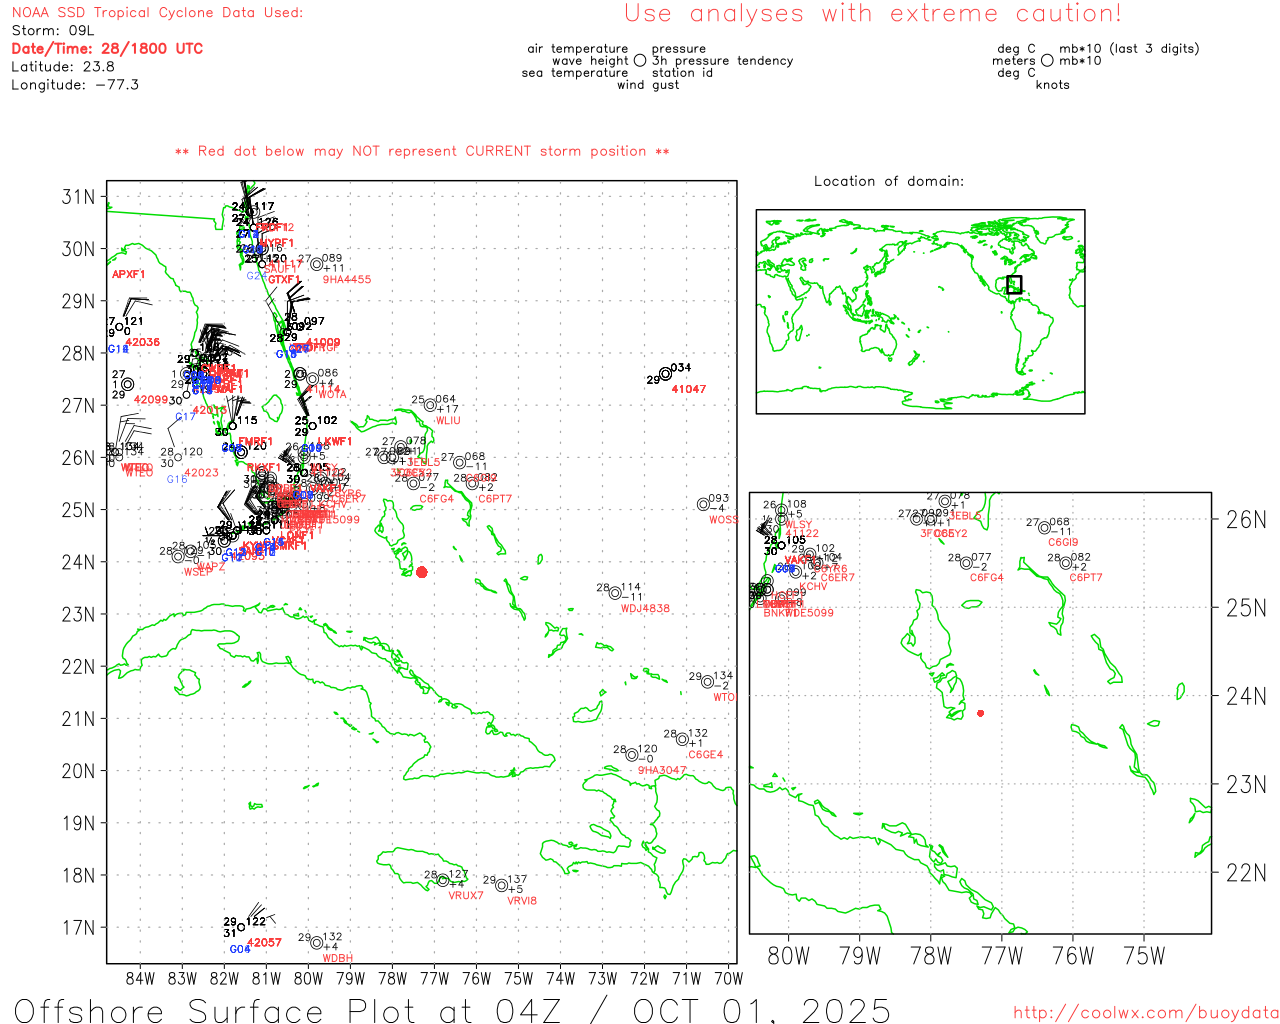The width and height of the screenshot is (1280, 1024).
Task: Click the 'Location of domain:' world map
Action: pos(920,311)
